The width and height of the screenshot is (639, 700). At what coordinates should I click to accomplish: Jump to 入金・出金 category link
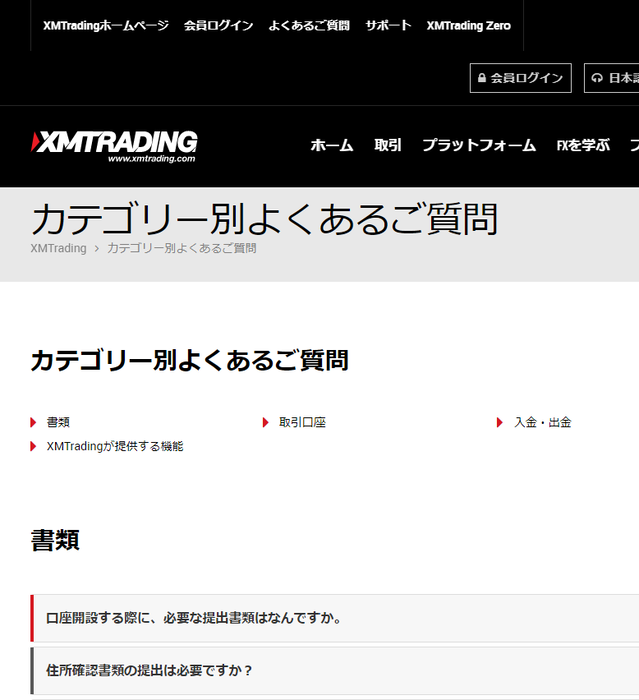[543, 422]
